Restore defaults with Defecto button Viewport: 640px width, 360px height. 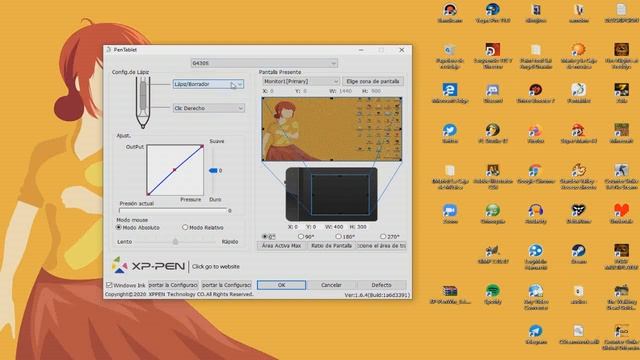tap(381, 285)
